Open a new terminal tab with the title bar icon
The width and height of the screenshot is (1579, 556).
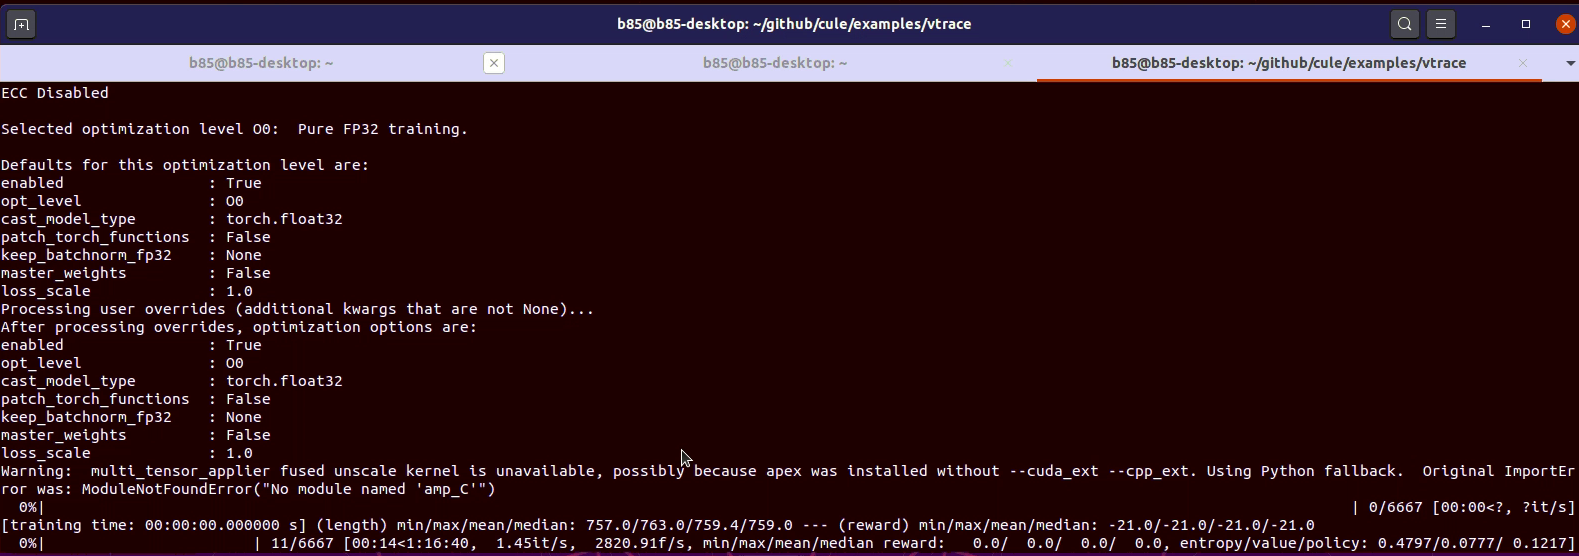pyautogui.click(x=21, y=24)
